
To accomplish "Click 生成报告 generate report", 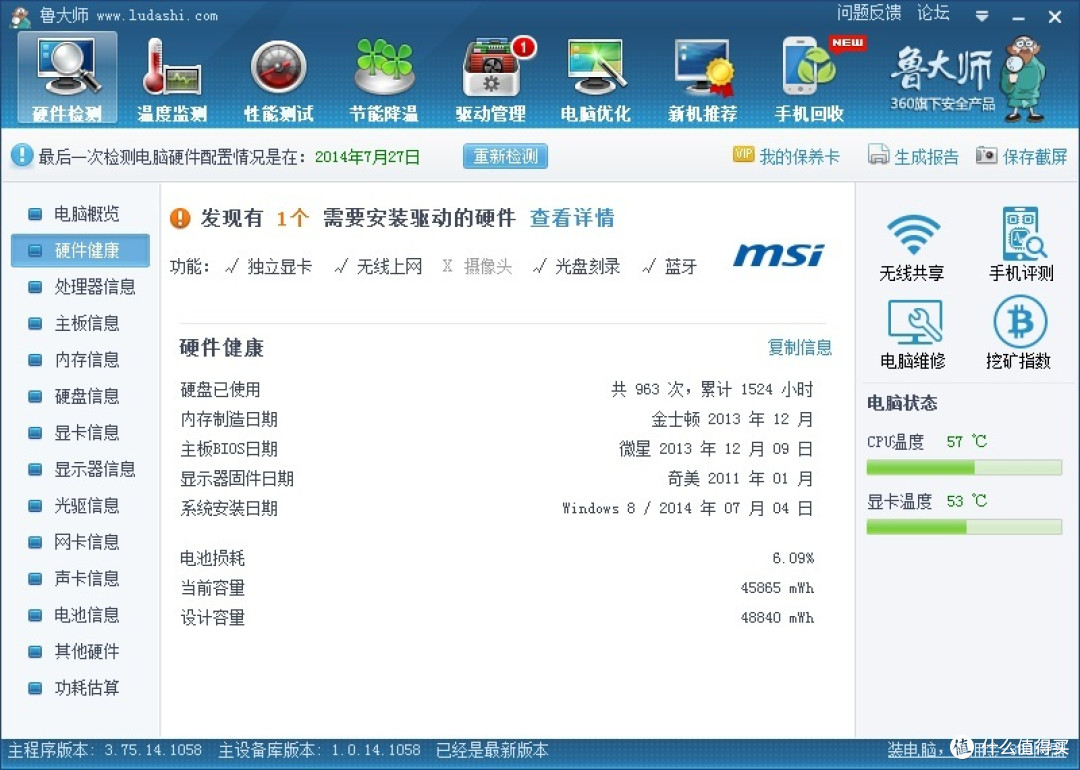I will [913, 156].
